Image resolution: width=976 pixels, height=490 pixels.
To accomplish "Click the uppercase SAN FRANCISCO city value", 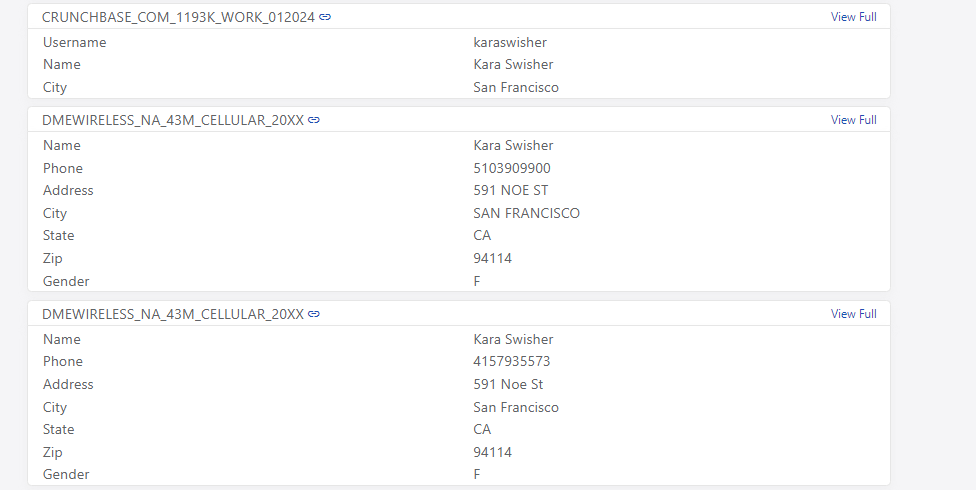I will point(526,213).
